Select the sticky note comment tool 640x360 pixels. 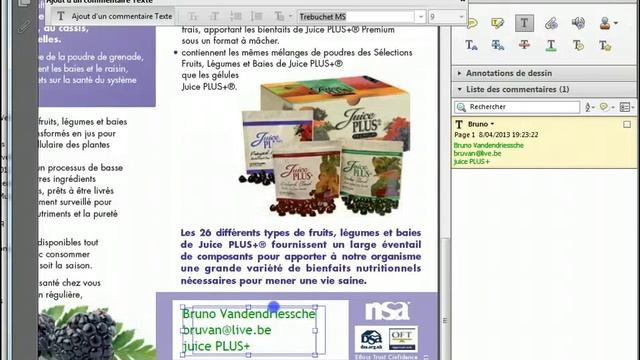(472, 23)
